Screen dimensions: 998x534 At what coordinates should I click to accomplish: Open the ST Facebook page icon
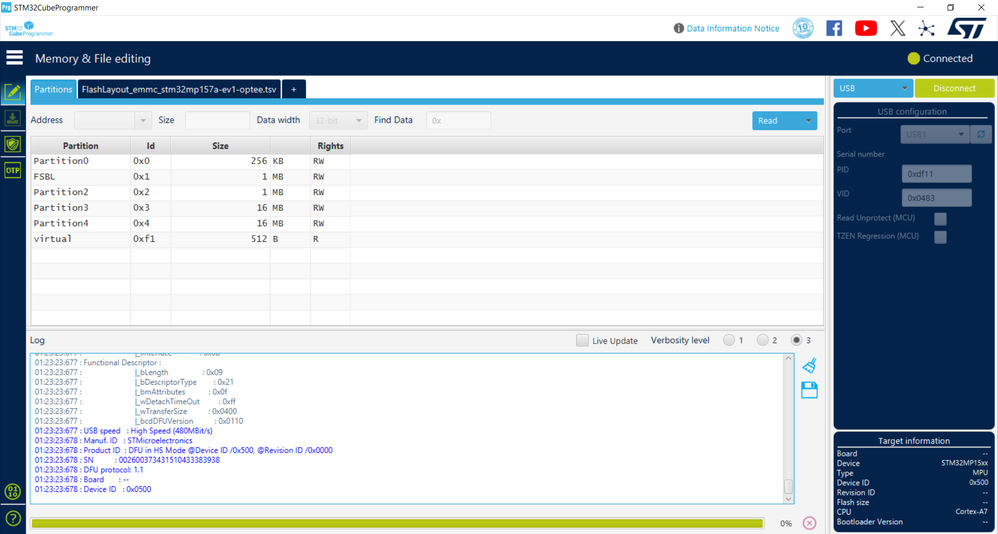coord(834,28)
